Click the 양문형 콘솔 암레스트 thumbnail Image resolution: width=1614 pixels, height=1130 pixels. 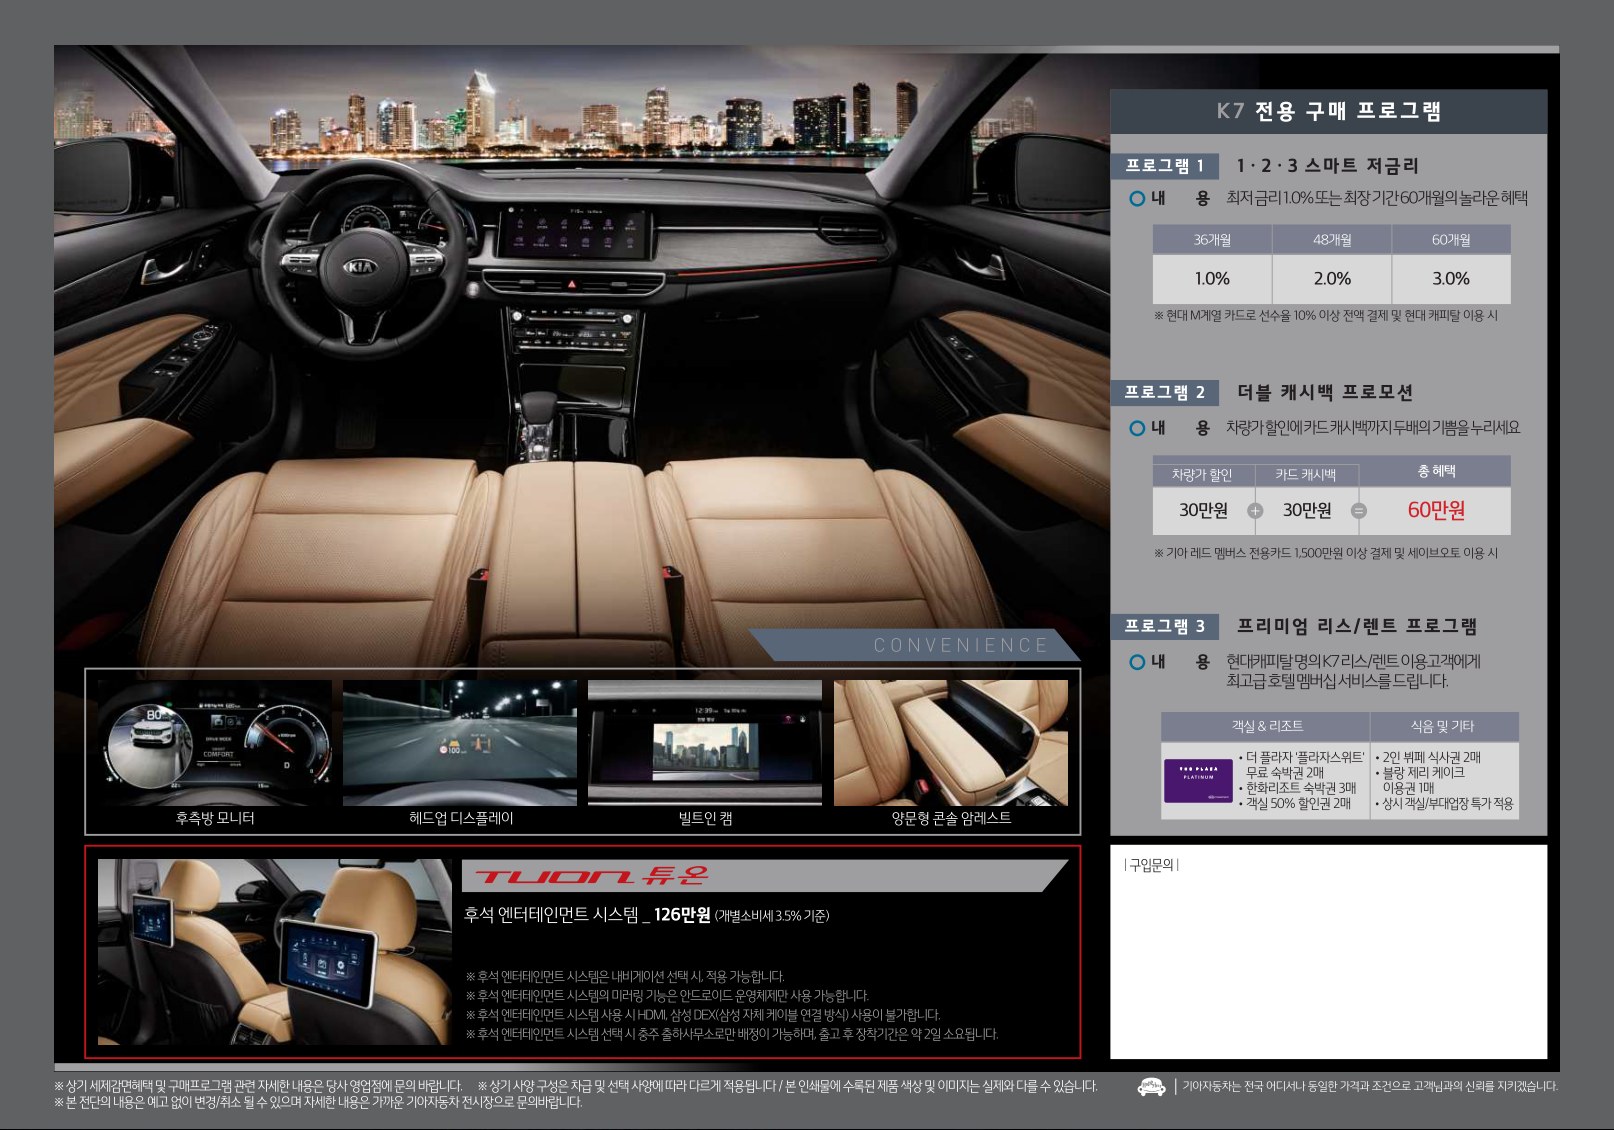point(951,743)
